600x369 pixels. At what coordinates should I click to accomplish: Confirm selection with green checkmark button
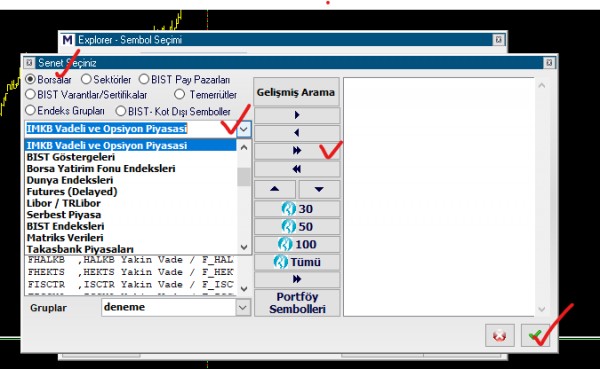click(535, 336)
